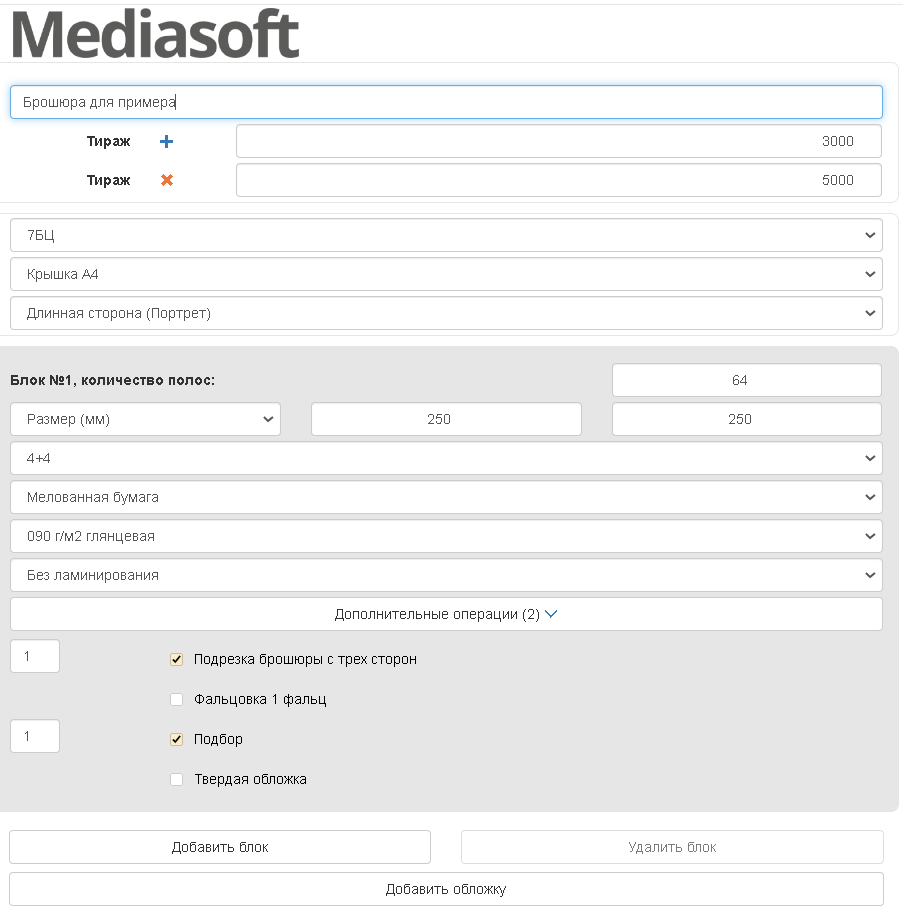Image resolution: width=903 pixels, height=921 pixels.
Task: Click the Добавить обложку button
Action: click(447, 889)
